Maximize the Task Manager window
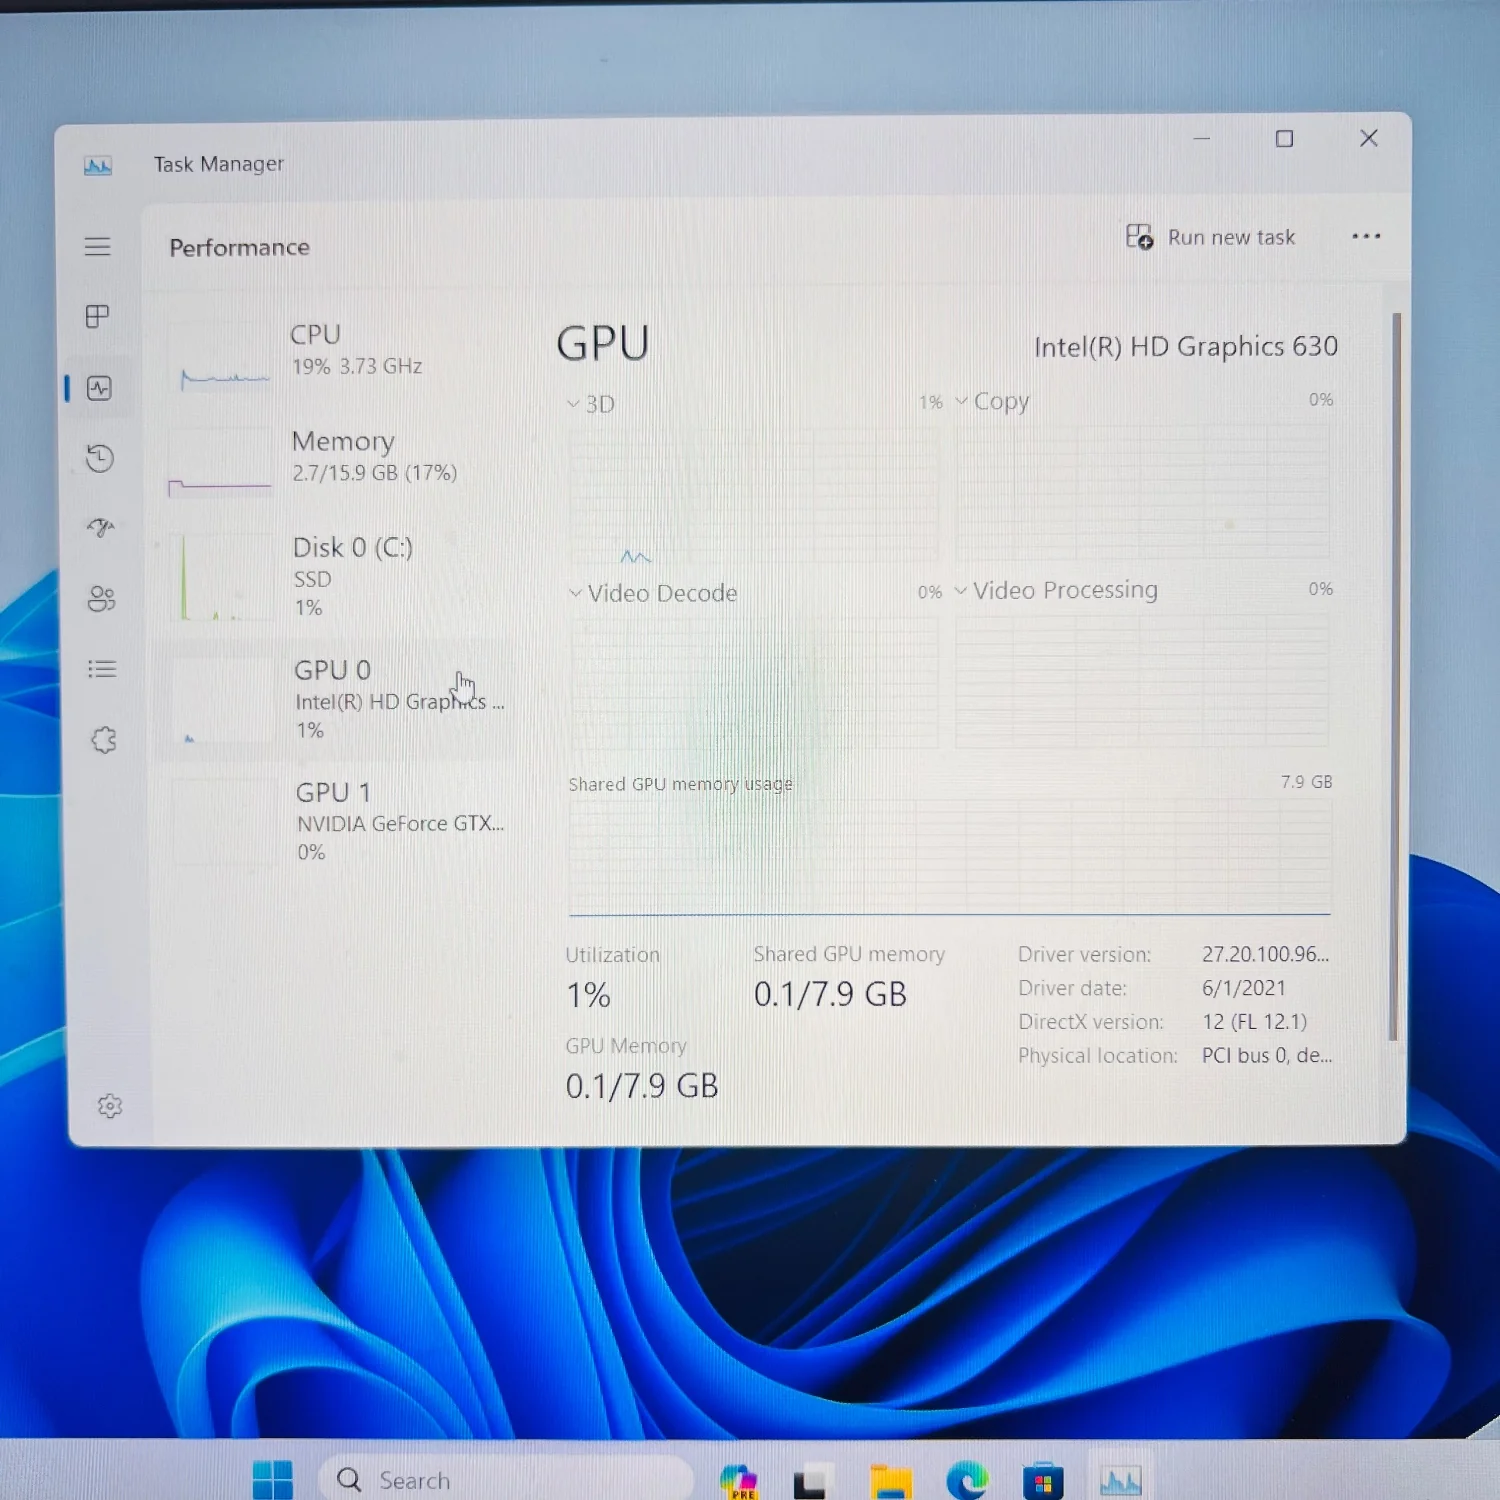Screen dimensions: 1500x1500 1285,139
